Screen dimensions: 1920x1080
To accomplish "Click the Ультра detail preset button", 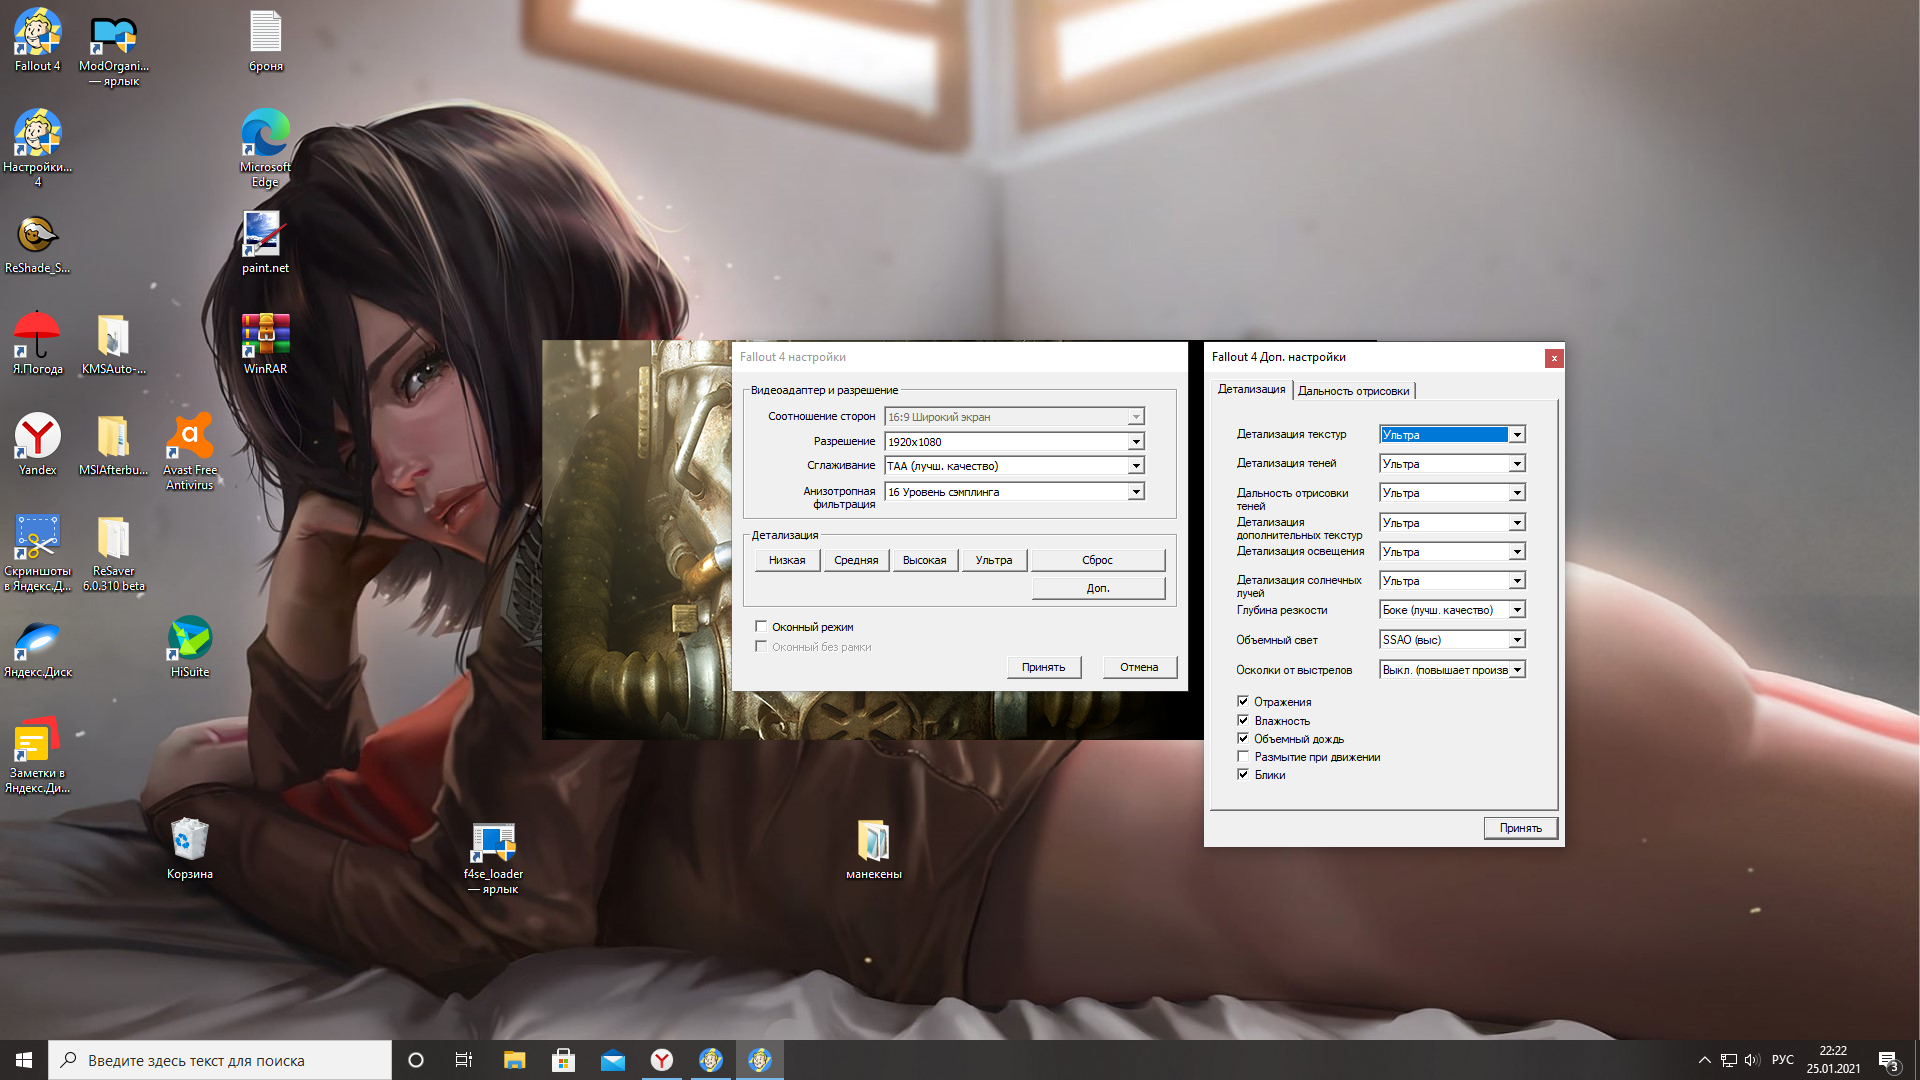I will (x=994, y=560).
